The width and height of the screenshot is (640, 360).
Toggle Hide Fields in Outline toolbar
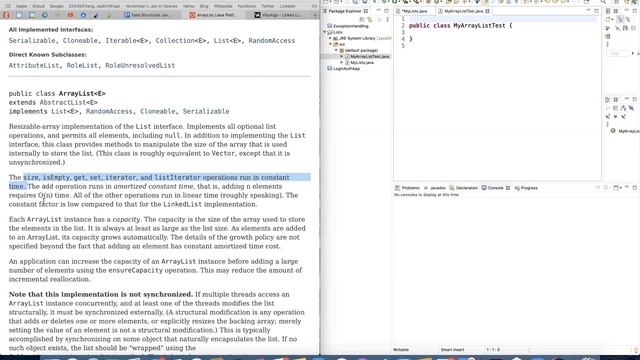(x=631, y=108)
